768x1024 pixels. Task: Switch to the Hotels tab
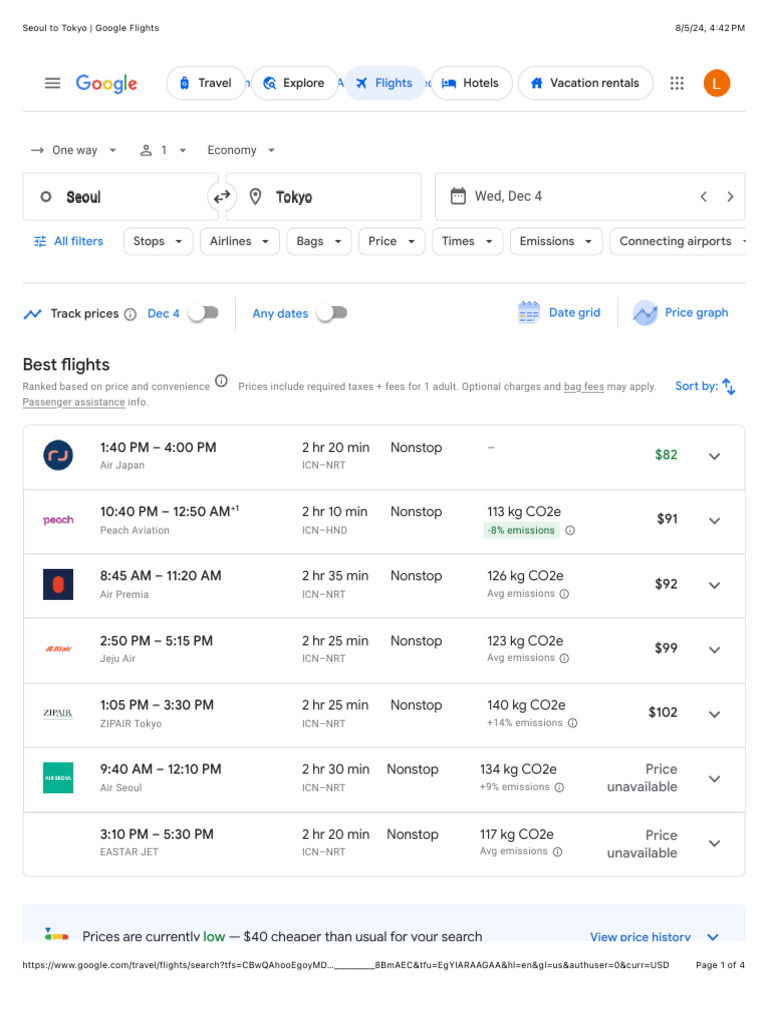click(x=472, y=83)
